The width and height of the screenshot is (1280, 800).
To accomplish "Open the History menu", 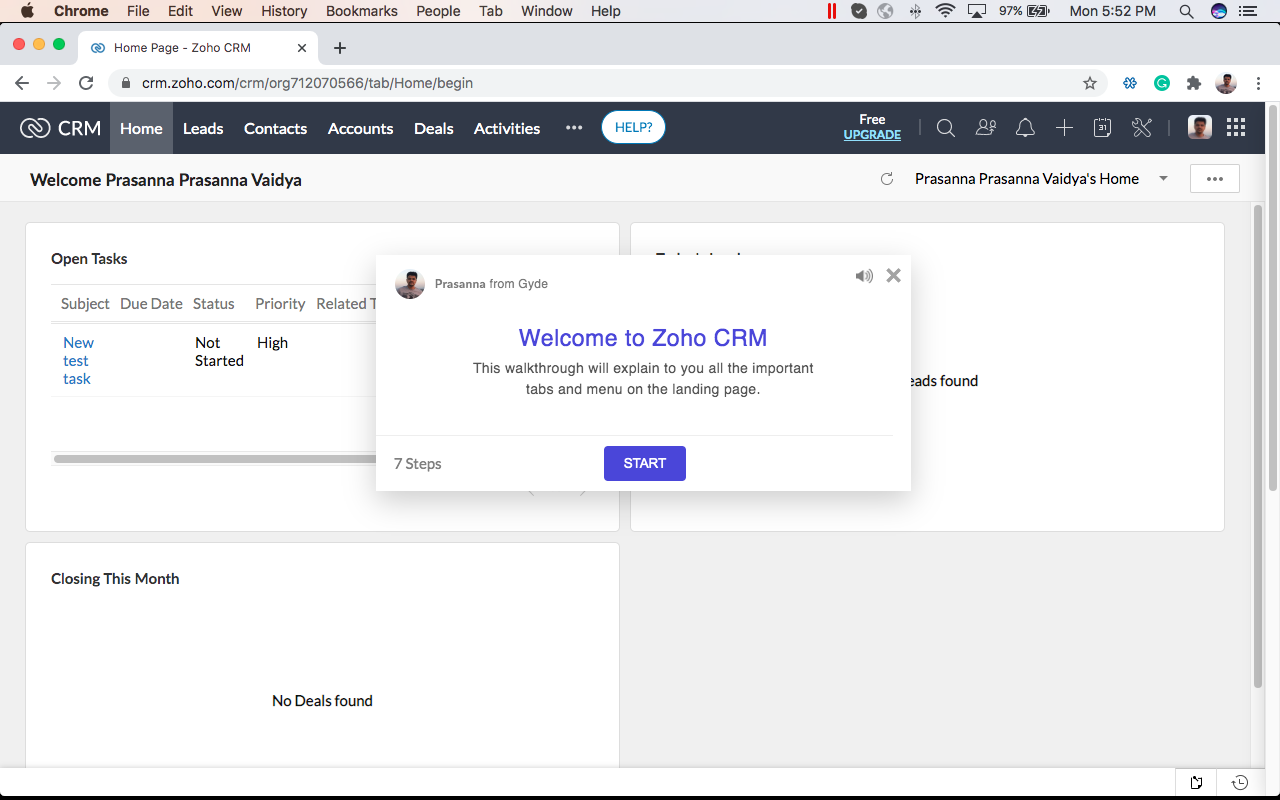I will click(284, 11).
